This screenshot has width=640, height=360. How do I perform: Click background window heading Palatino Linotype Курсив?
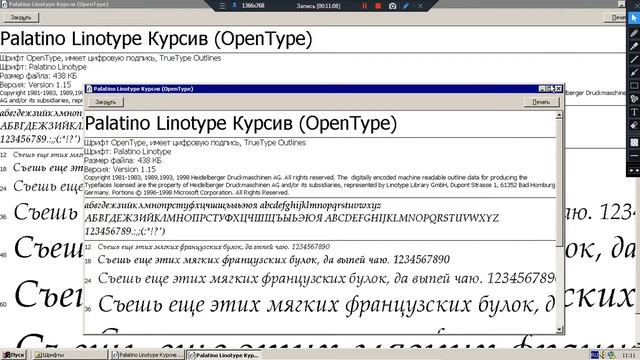point(156,39)
